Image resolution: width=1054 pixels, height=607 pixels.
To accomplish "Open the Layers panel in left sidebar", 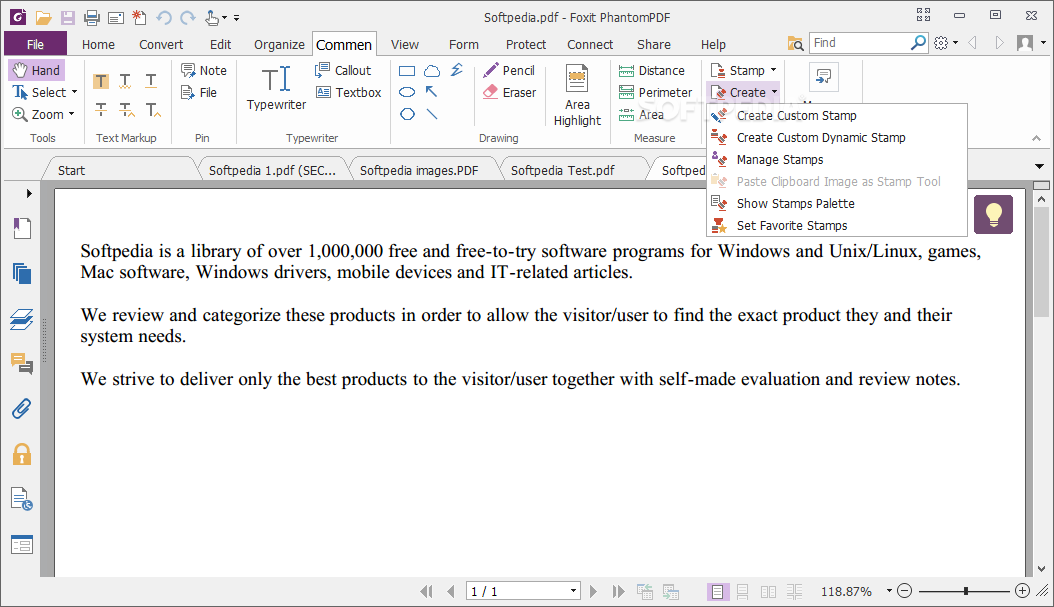I will coord(22,319).
